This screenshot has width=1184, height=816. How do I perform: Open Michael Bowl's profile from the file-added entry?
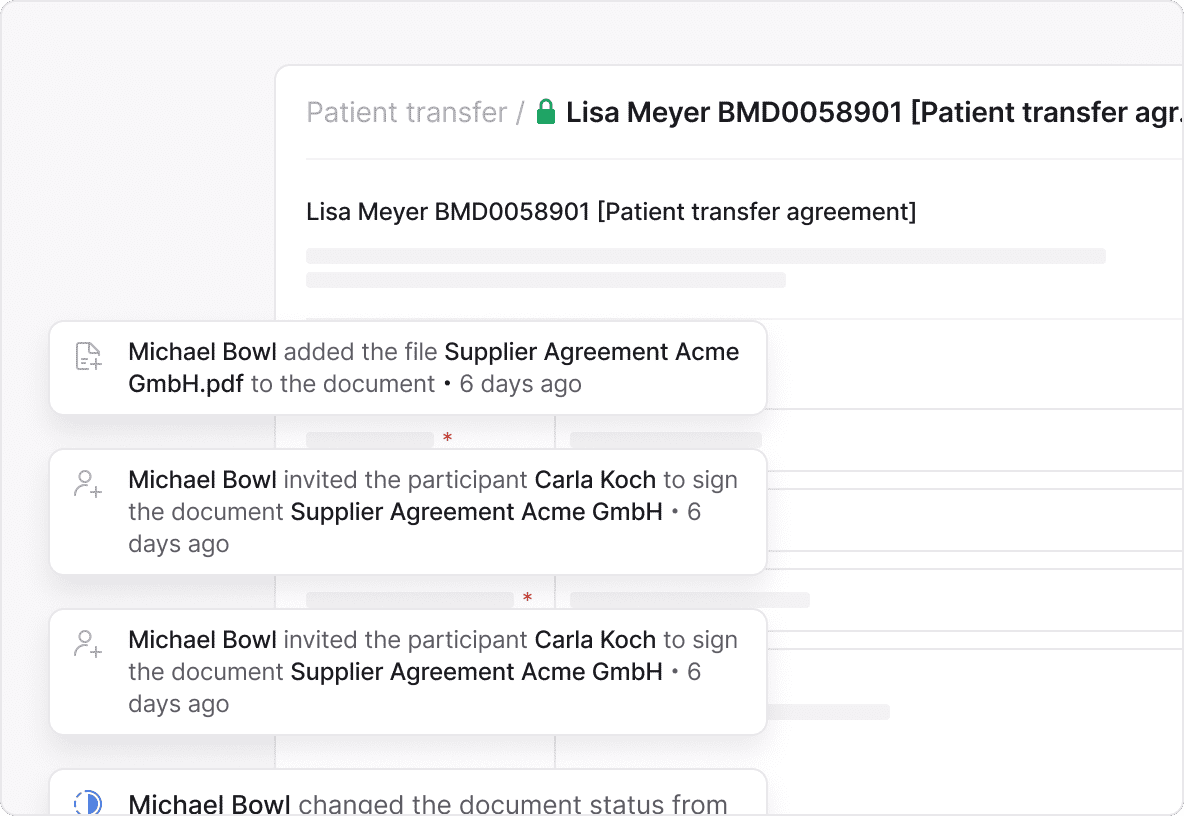[x=202, y=352]
